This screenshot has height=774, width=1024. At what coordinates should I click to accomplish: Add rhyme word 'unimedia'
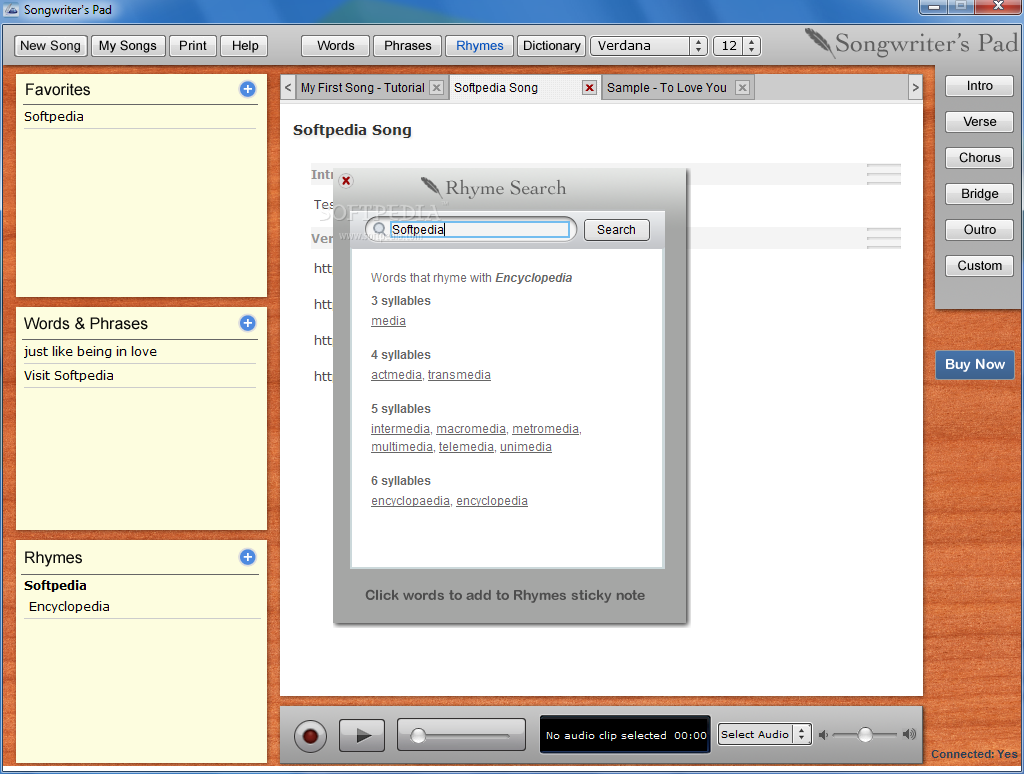(526, 447)
